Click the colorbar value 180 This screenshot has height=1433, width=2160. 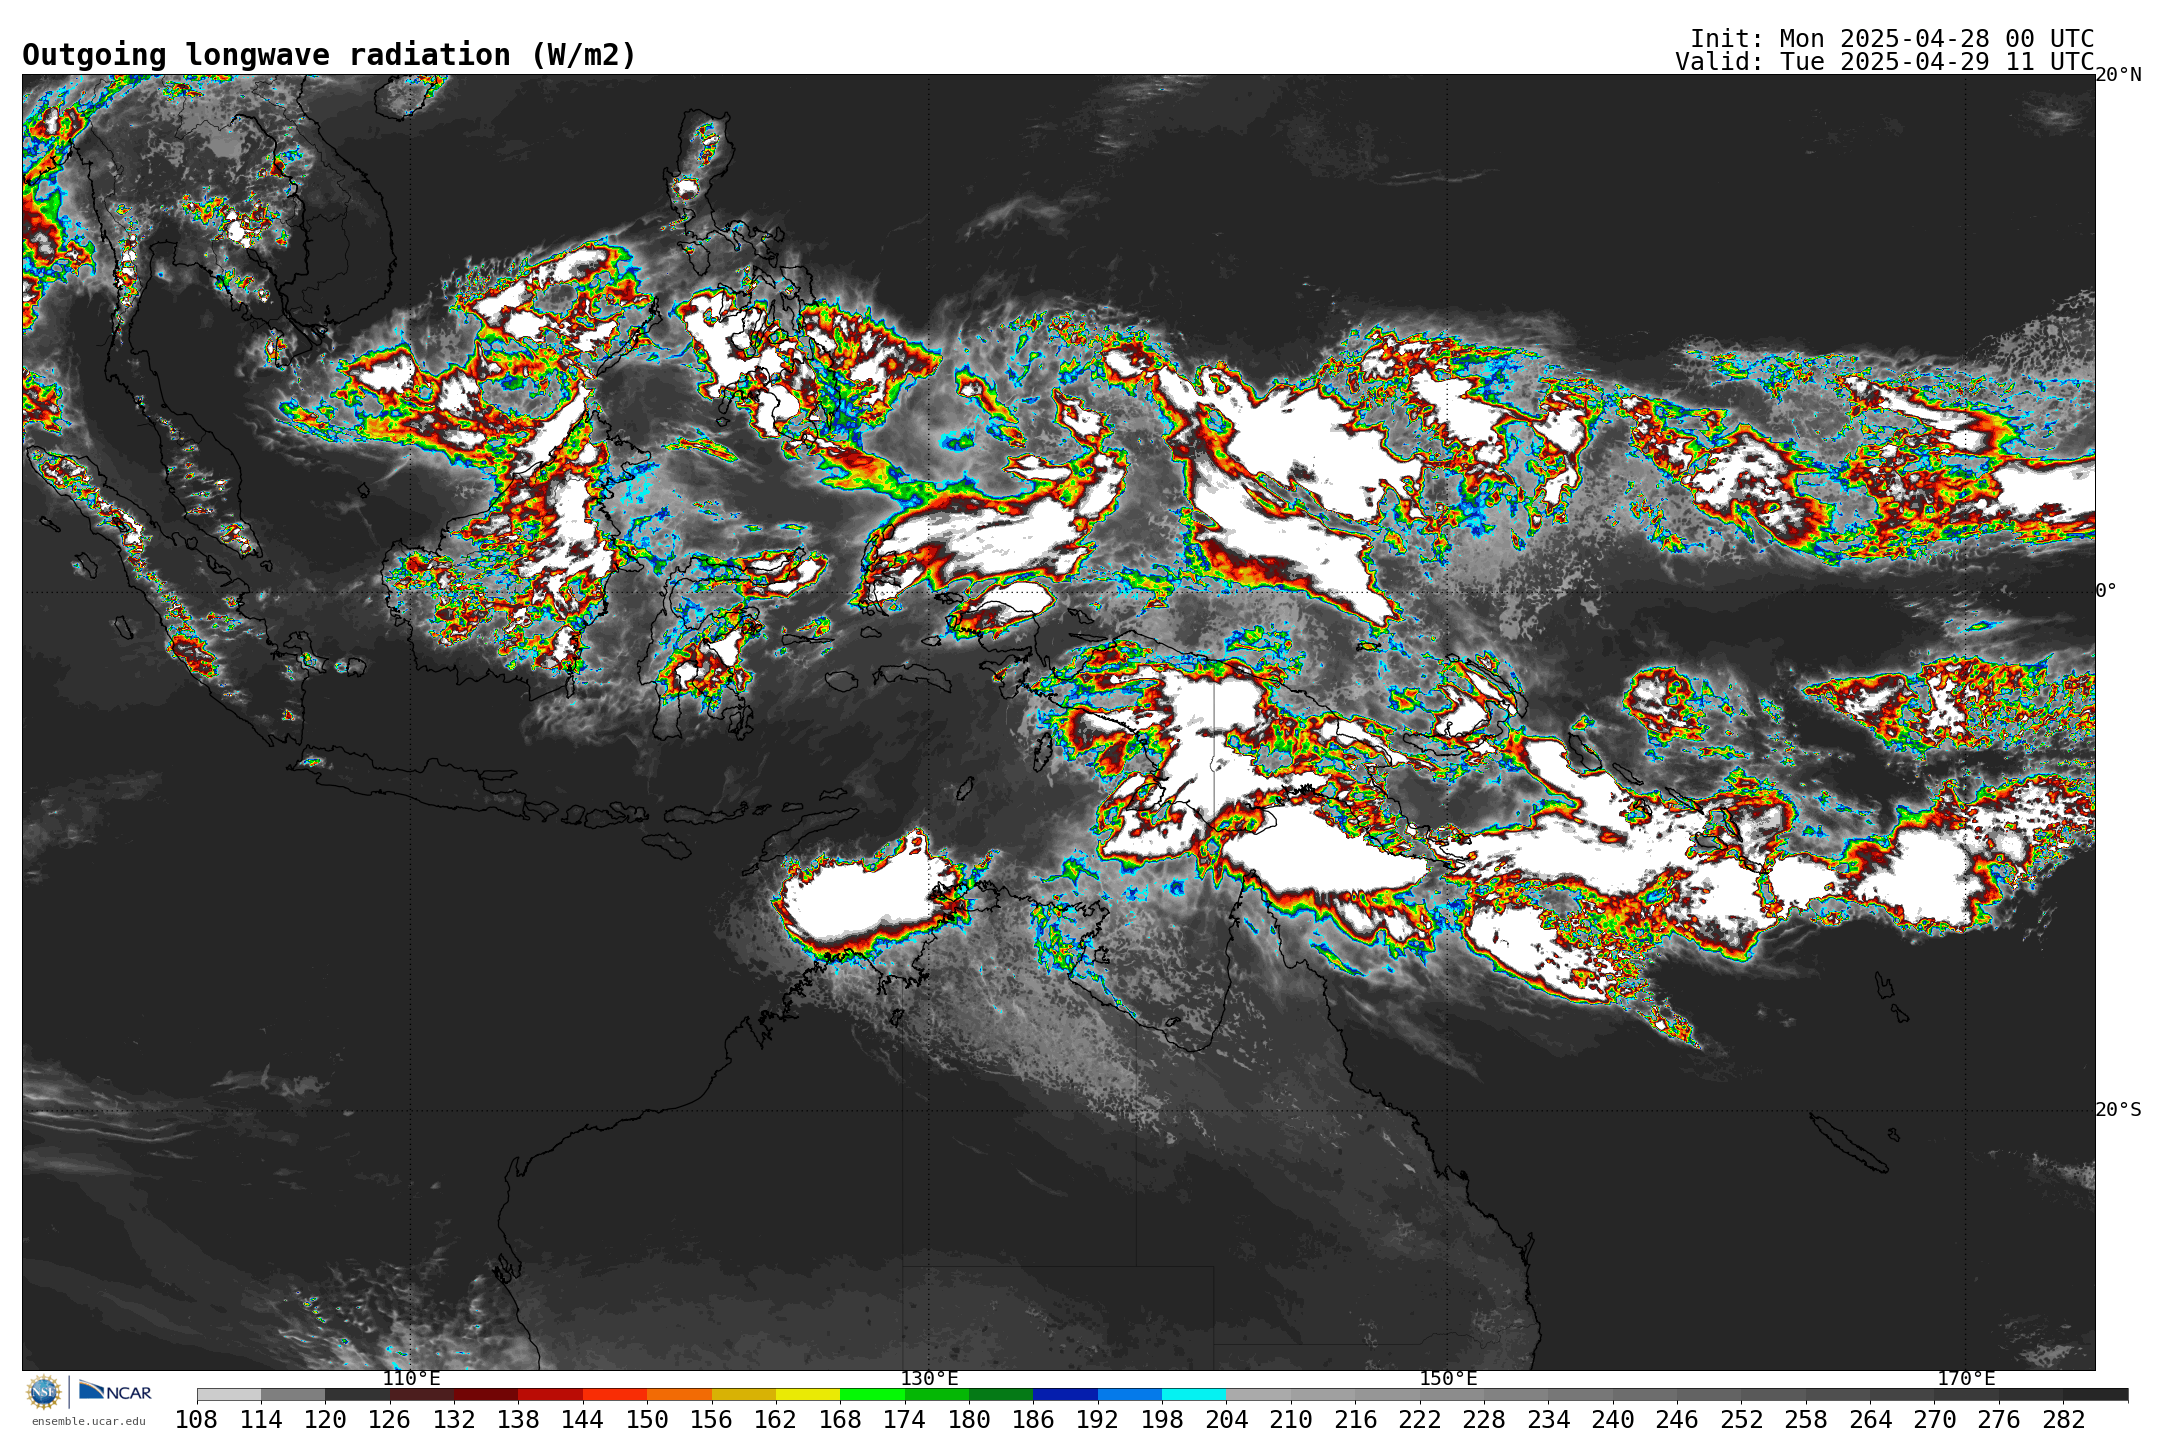click(969, 1419)
